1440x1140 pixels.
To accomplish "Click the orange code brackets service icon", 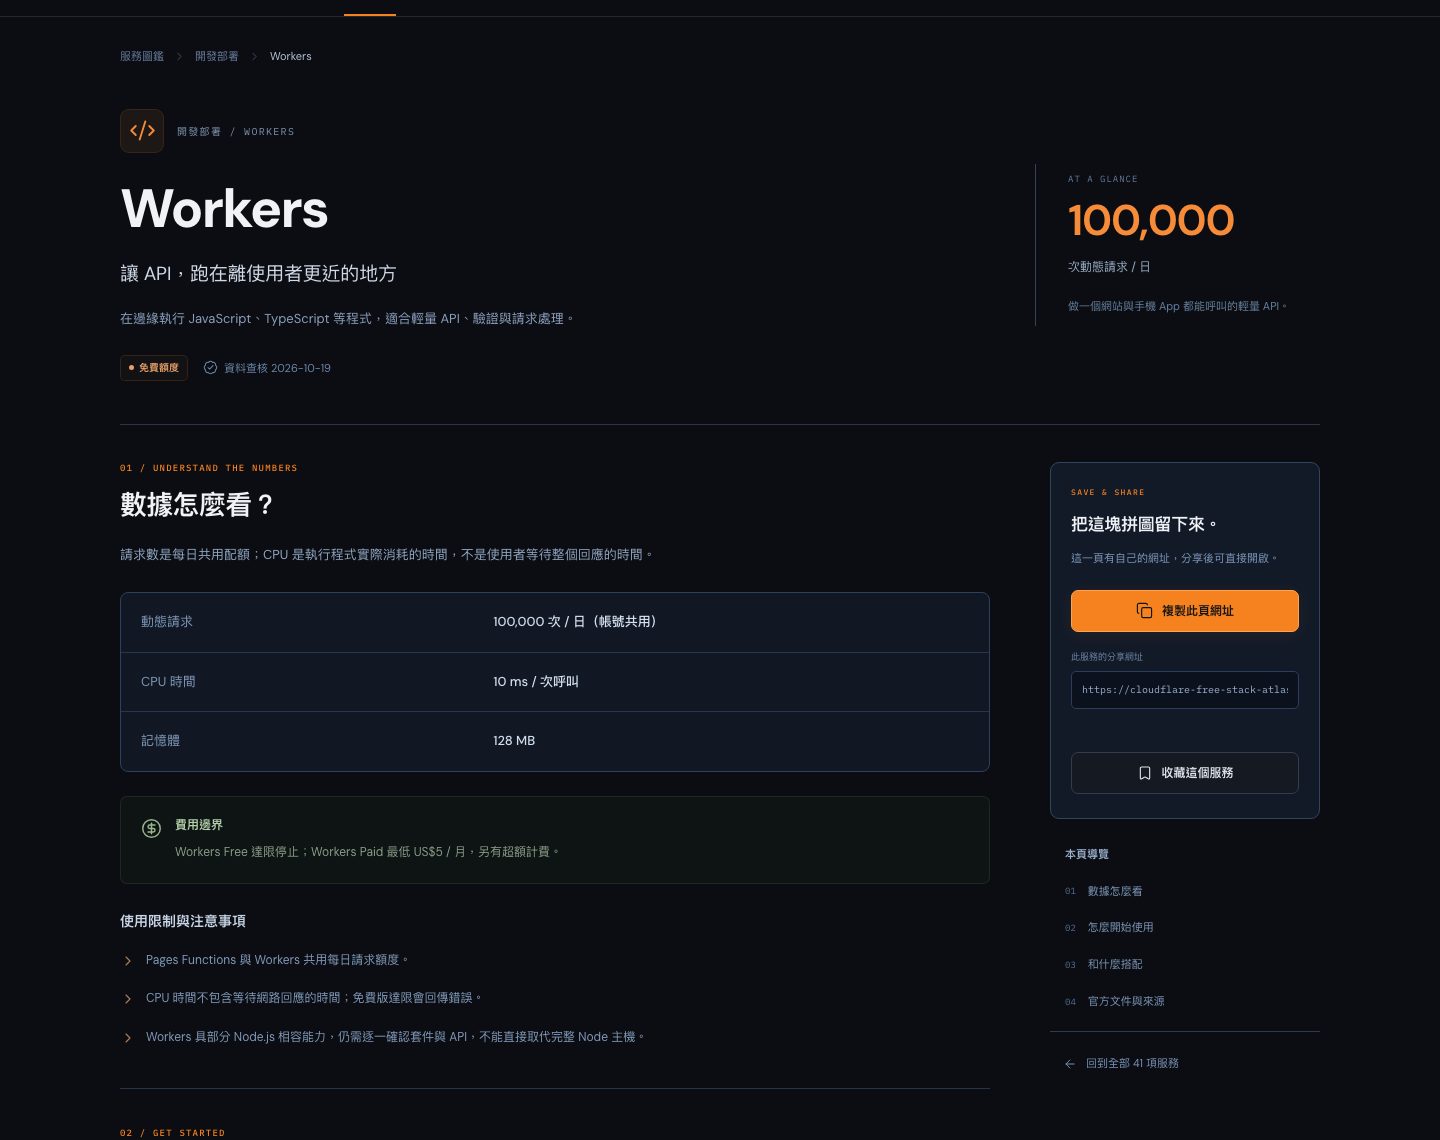I will 142,131.
